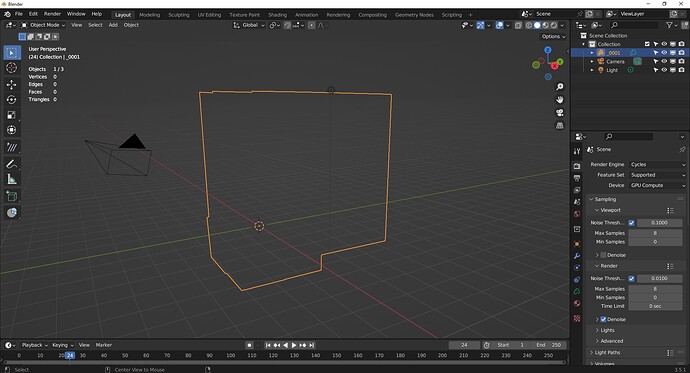Jump to the timeline start frame
The image size is (690, 373).
(268, 345)
